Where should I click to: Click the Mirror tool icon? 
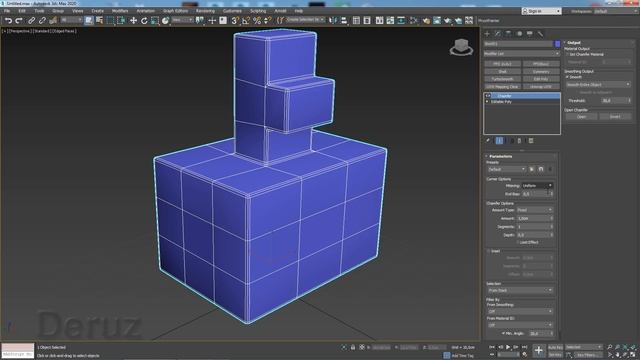(x=333, y=20)
